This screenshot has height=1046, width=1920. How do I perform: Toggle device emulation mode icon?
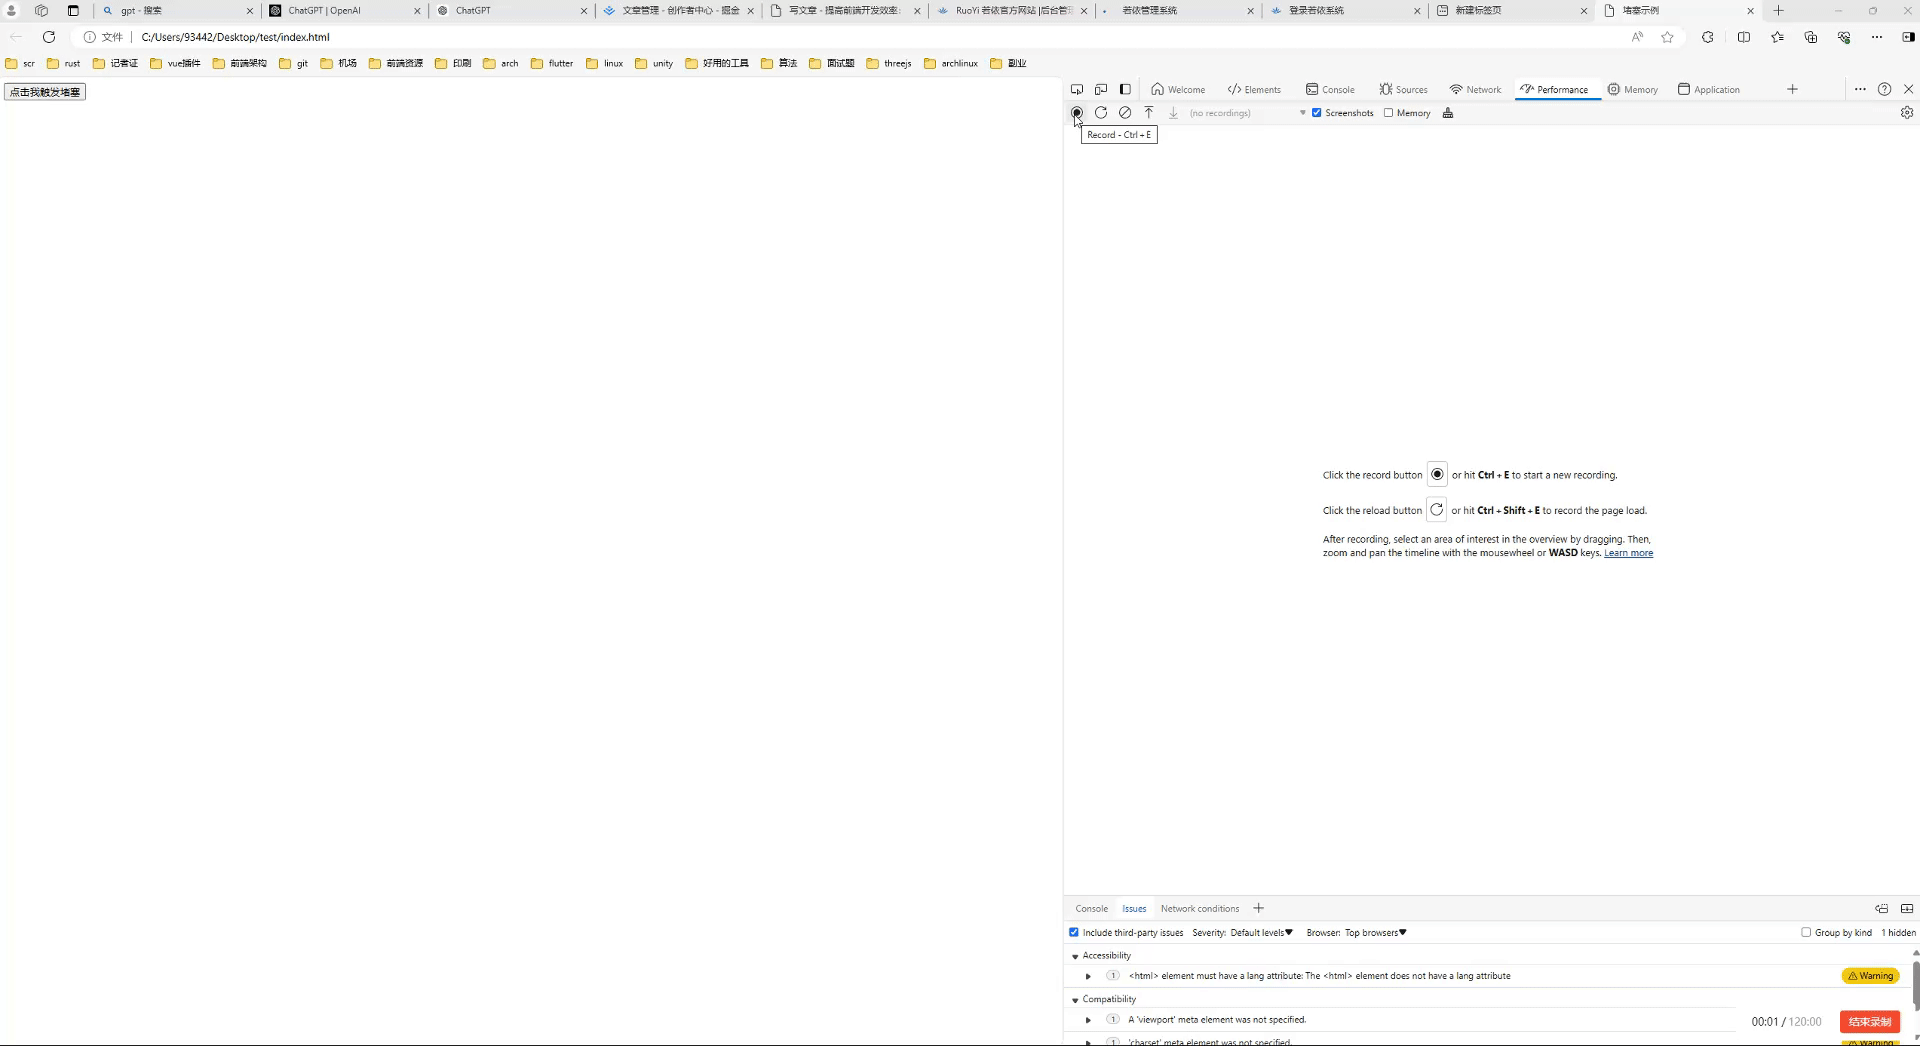[1101, 89]
